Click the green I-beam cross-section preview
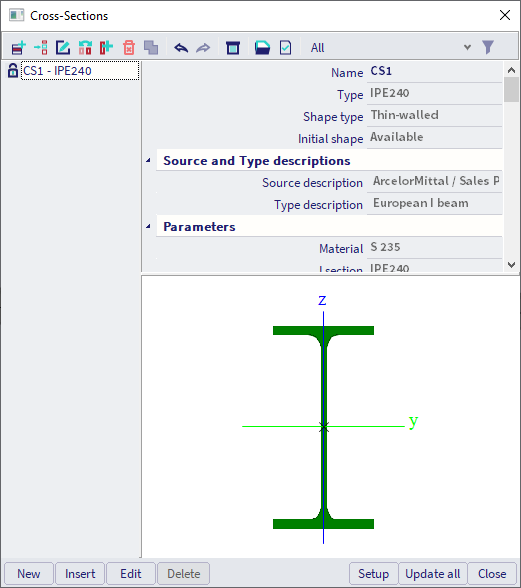521x588 pixels. 323,427
